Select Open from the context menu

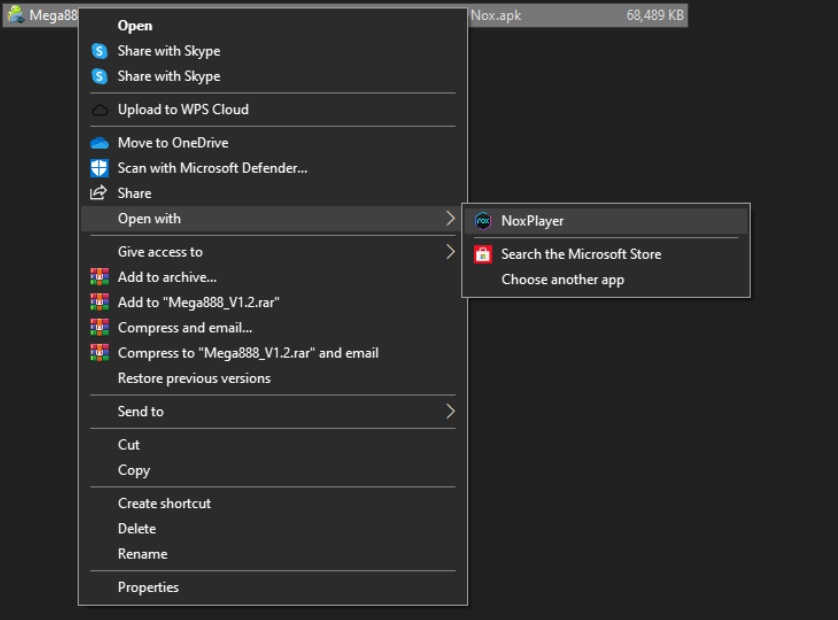pos(135,25)
